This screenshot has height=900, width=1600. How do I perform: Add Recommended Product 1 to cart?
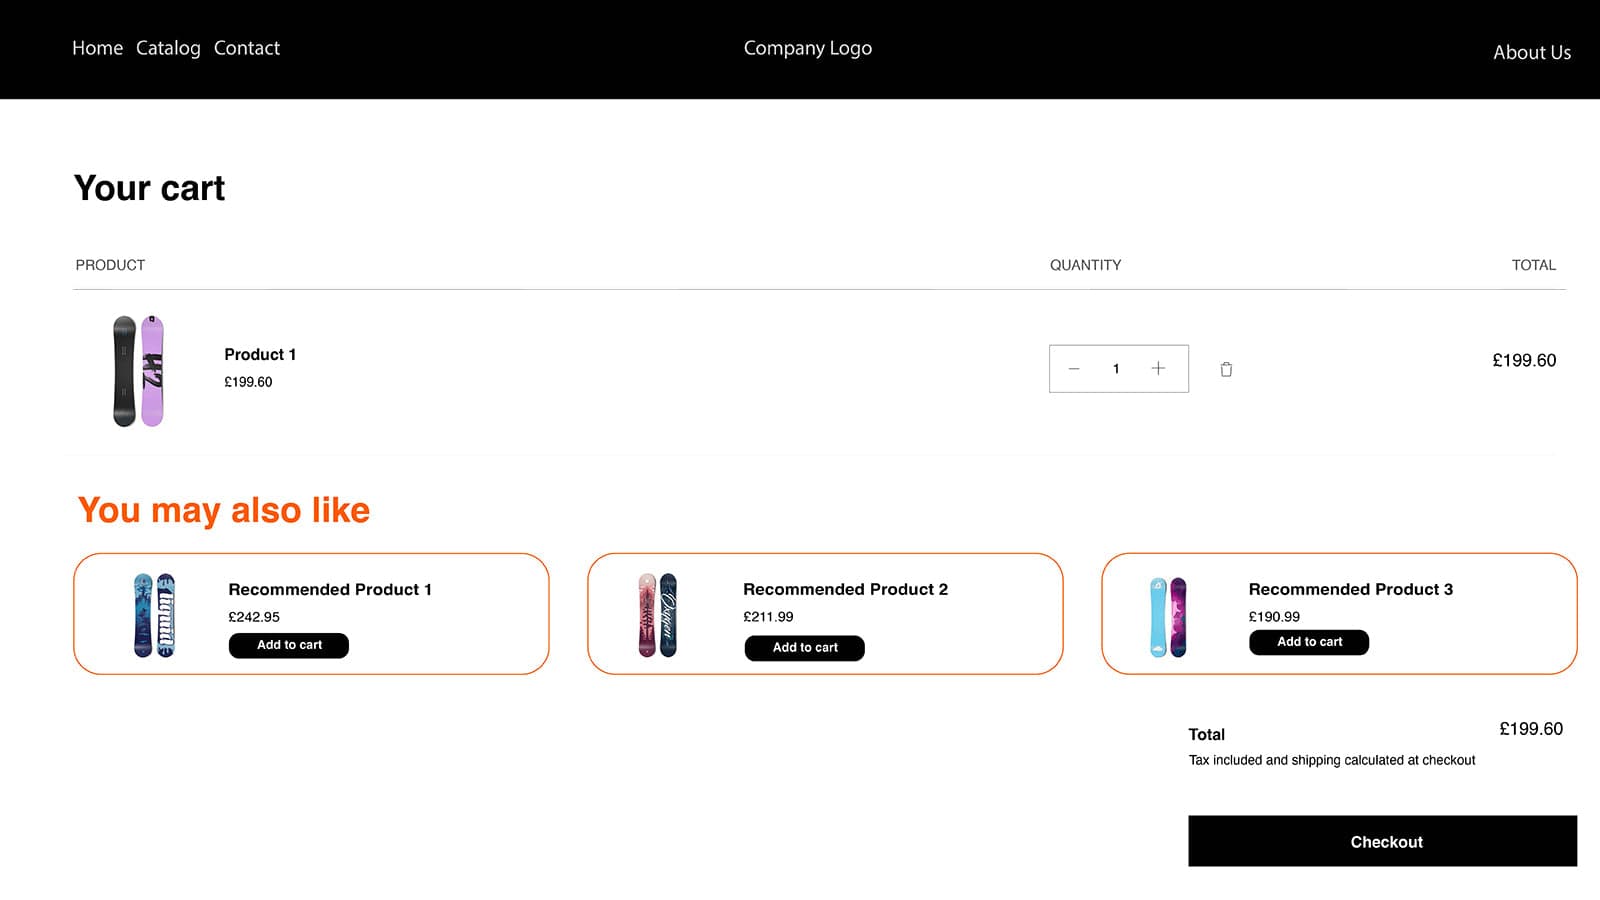pyautogui.click(x=289, y=645)
